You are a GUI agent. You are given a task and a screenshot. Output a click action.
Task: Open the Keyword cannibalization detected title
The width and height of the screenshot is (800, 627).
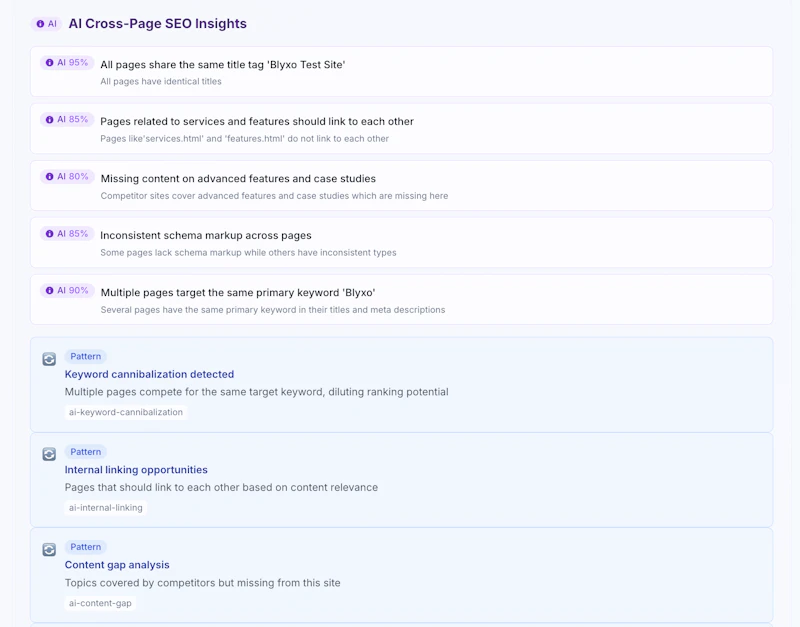149,374
